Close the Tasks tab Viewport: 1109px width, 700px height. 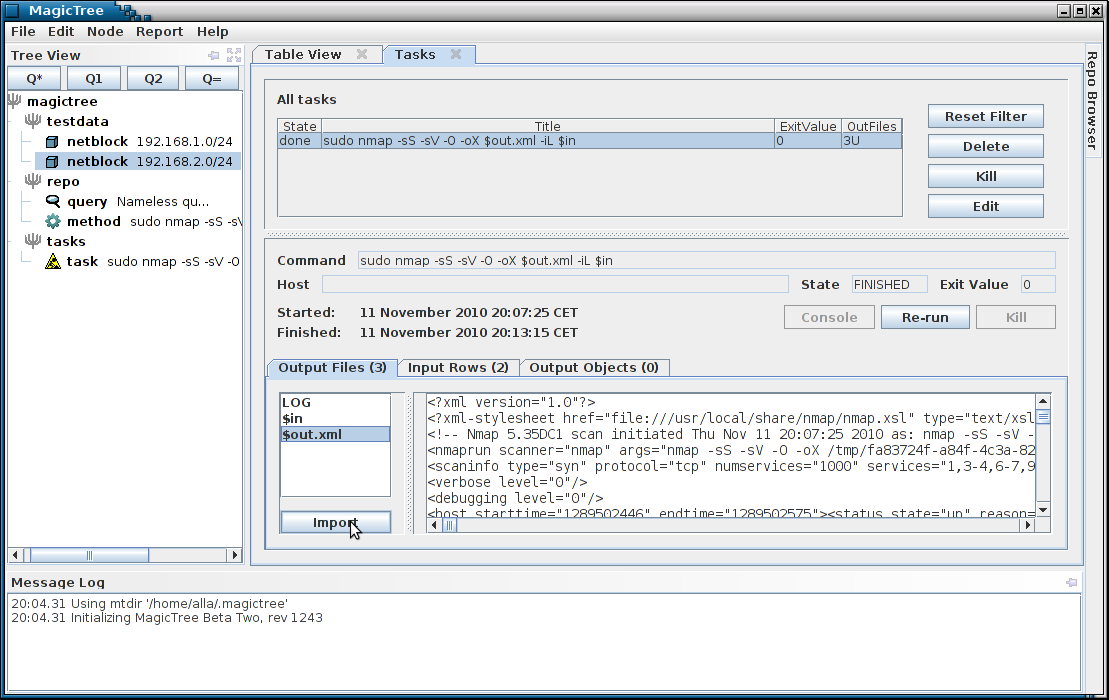[x=456, y=54]
